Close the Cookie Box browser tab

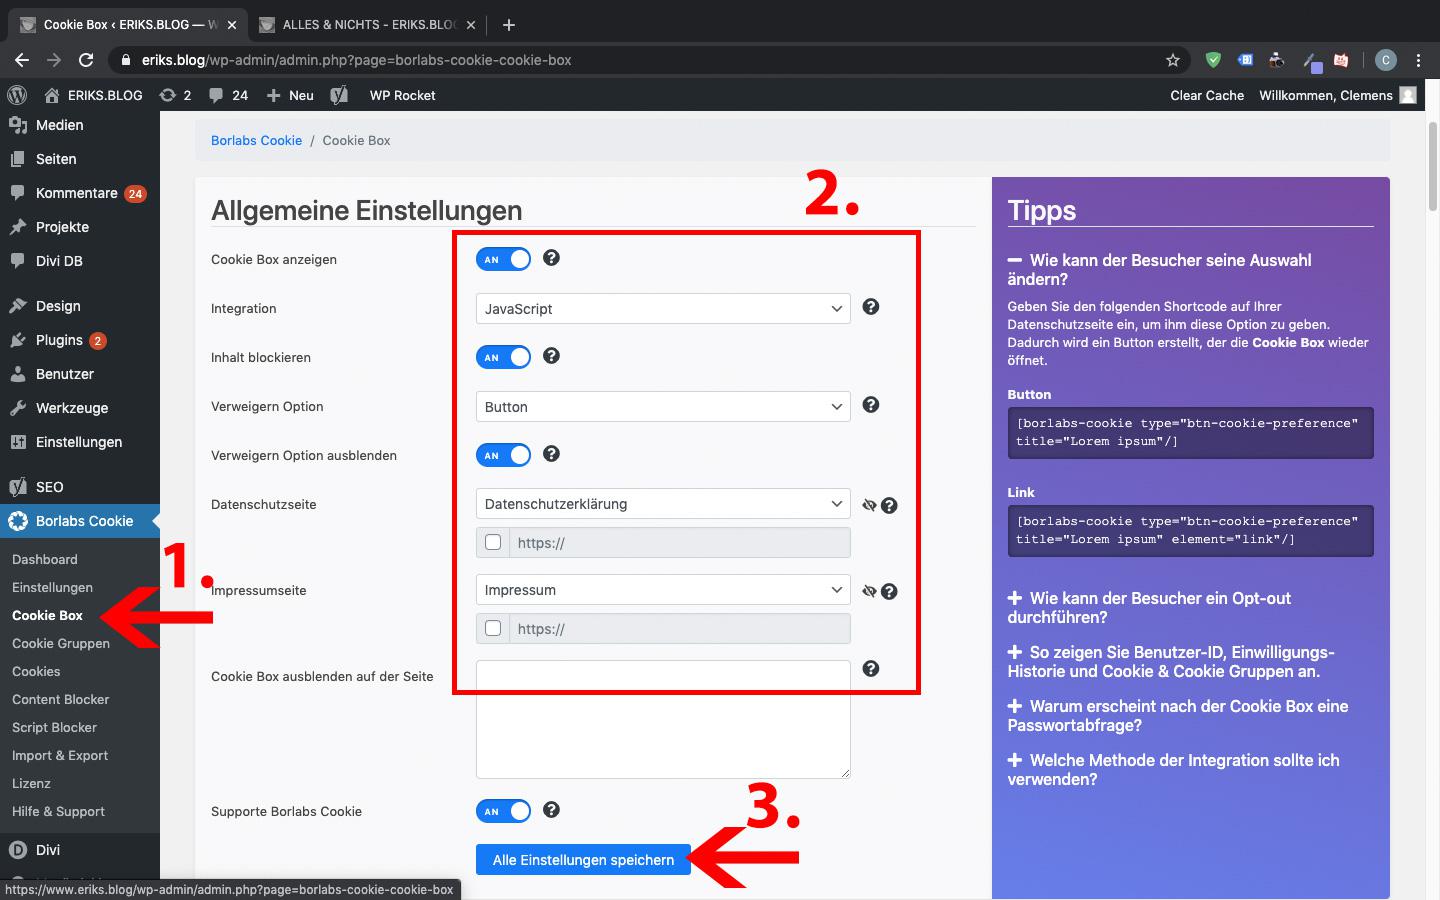231,25
